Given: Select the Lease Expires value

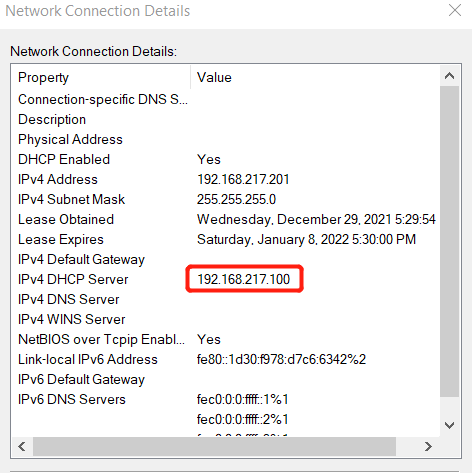Looking at the screenshot, I should click(x=306, y=239).
